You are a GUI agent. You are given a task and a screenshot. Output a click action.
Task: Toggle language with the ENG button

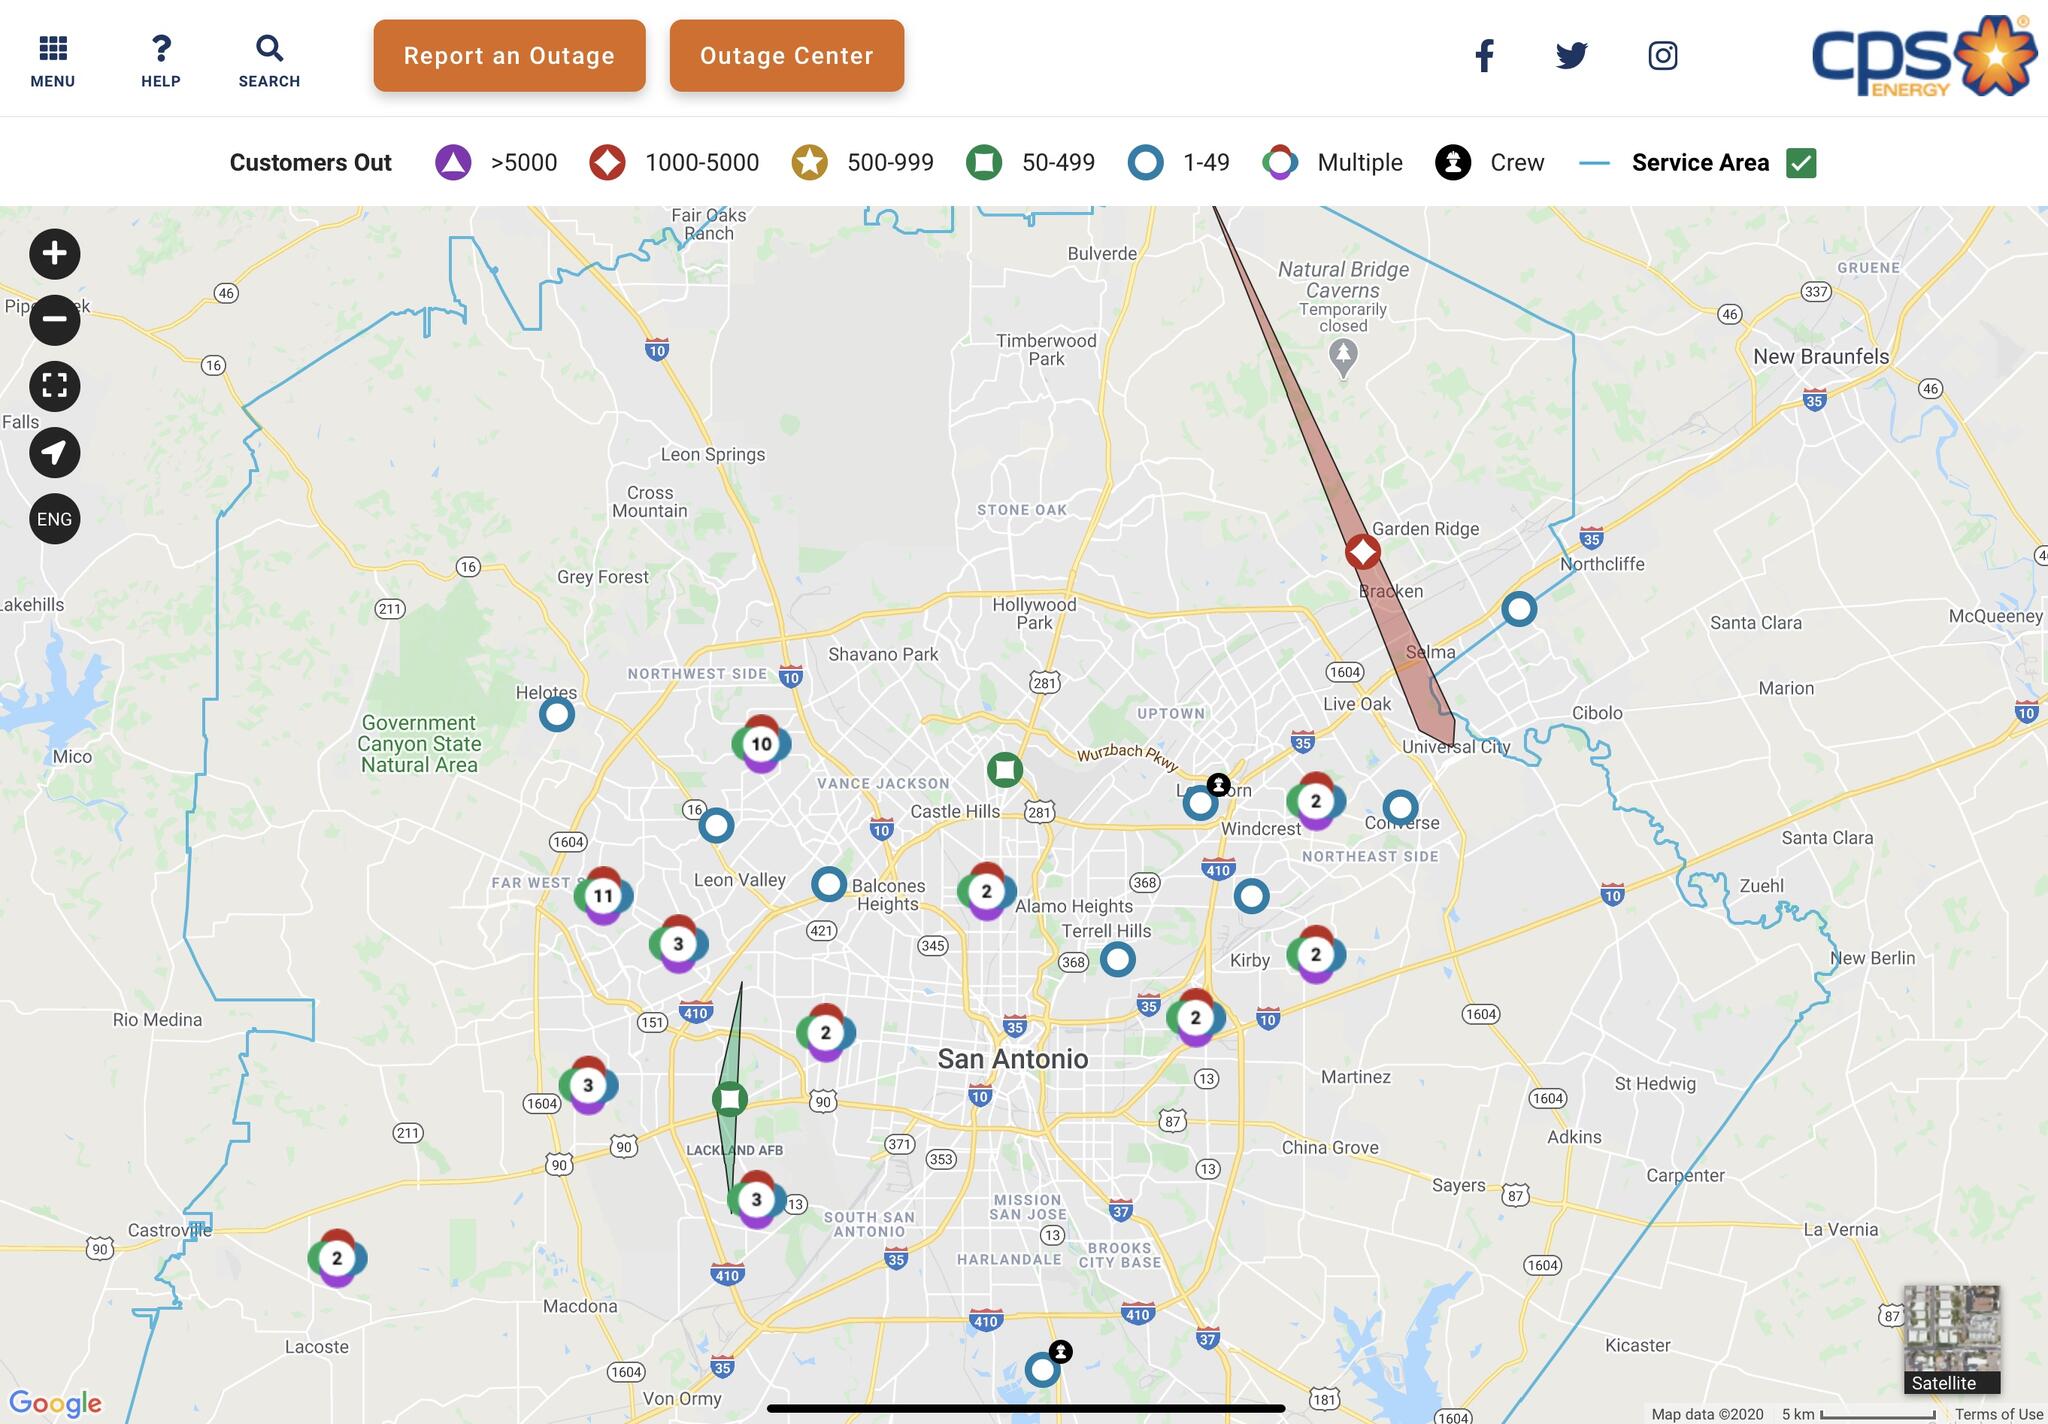[54, 519]
